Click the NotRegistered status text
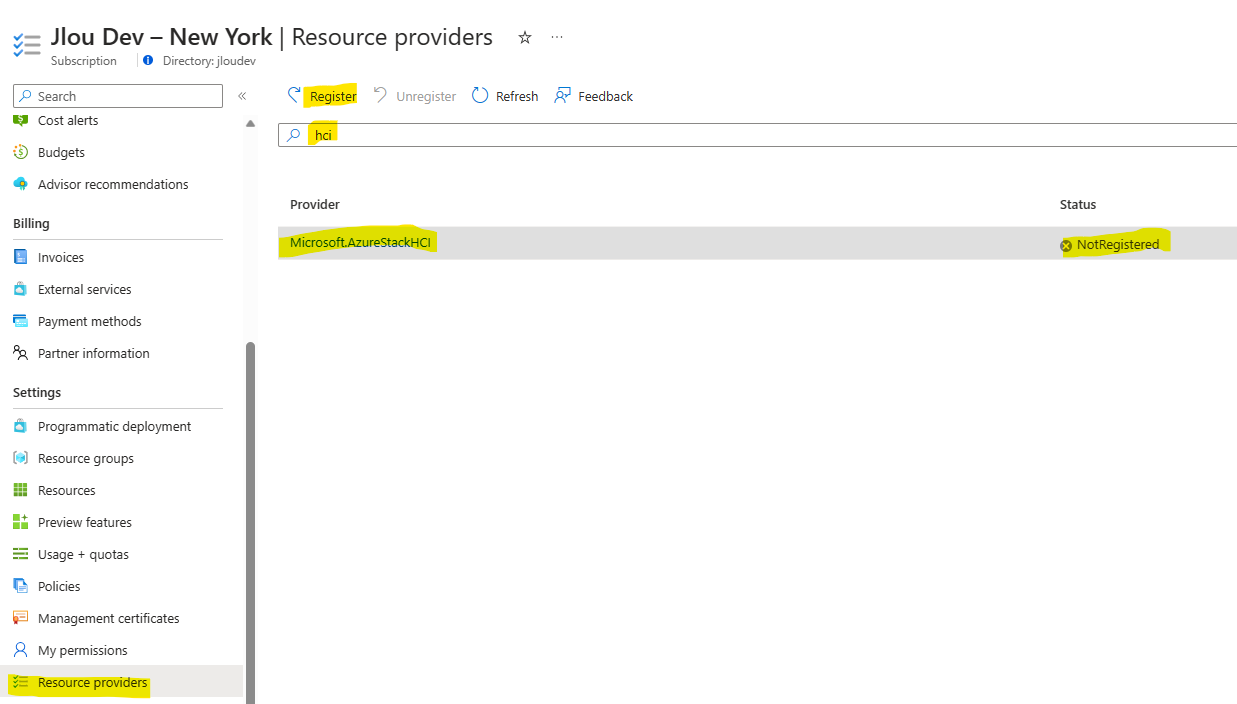Viewport: 1237px width, 704px height. pos(1118,245)
